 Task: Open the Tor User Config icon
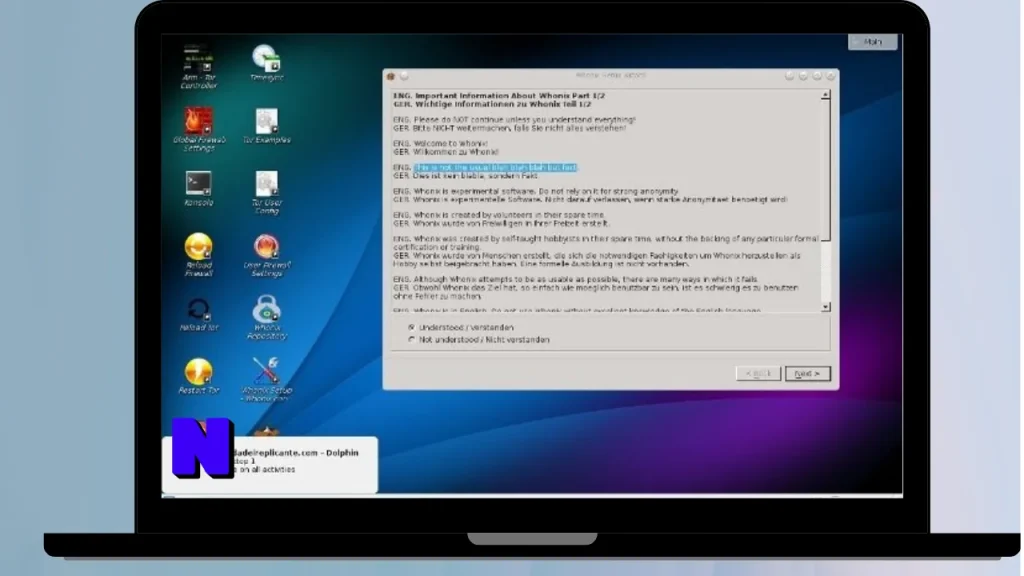coord(266,192)
